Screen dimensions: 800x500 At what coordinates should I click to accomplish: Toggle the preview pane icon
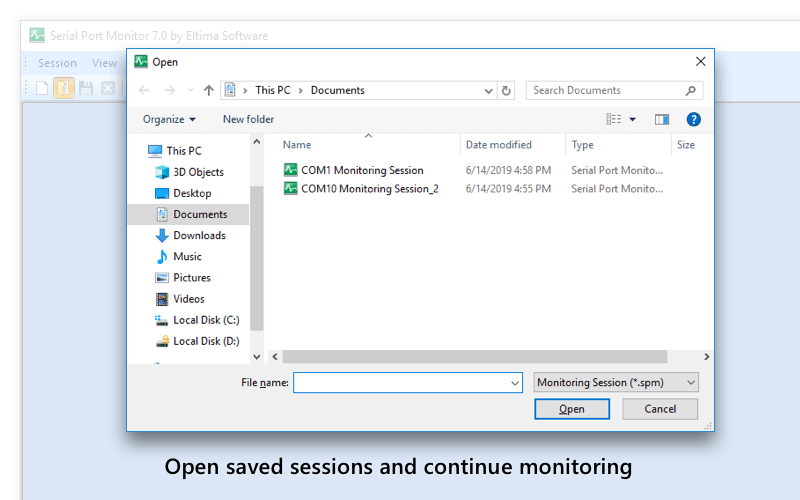[662, 119]
